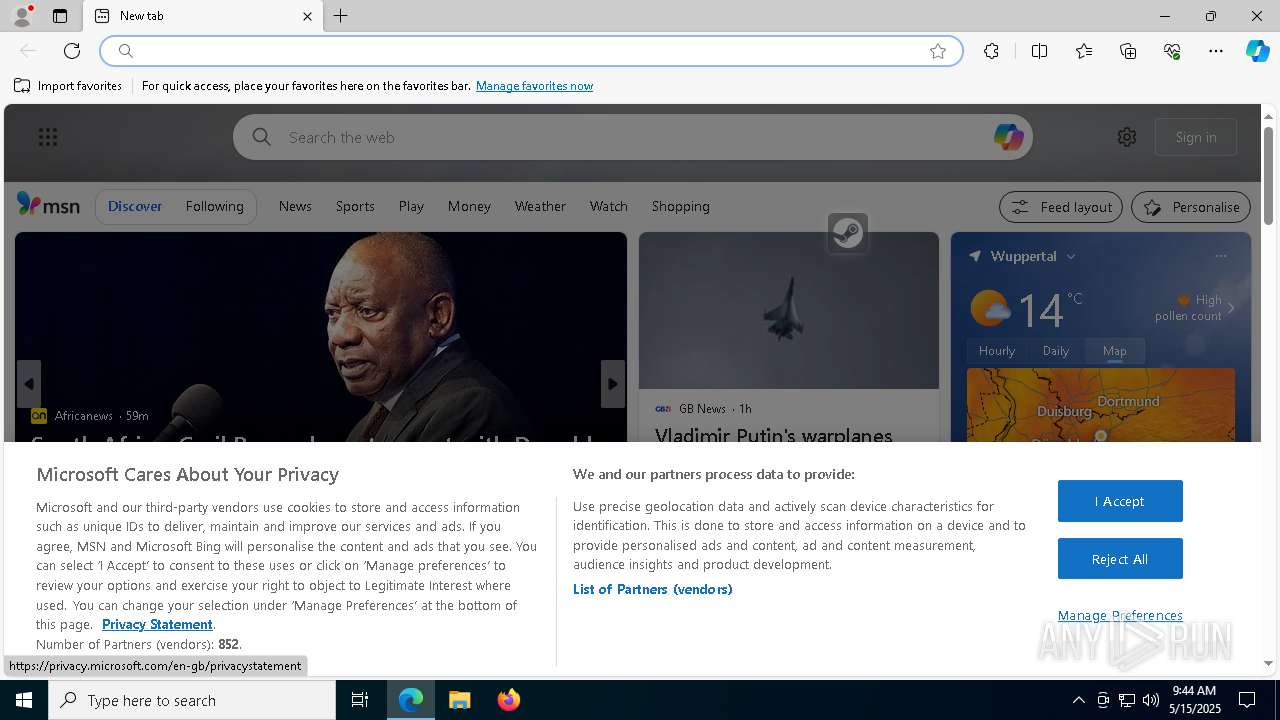Open Manage Preferences link
This screenshot has height=720, width=1280.
pyautogui.click(x=1120, y=615)
